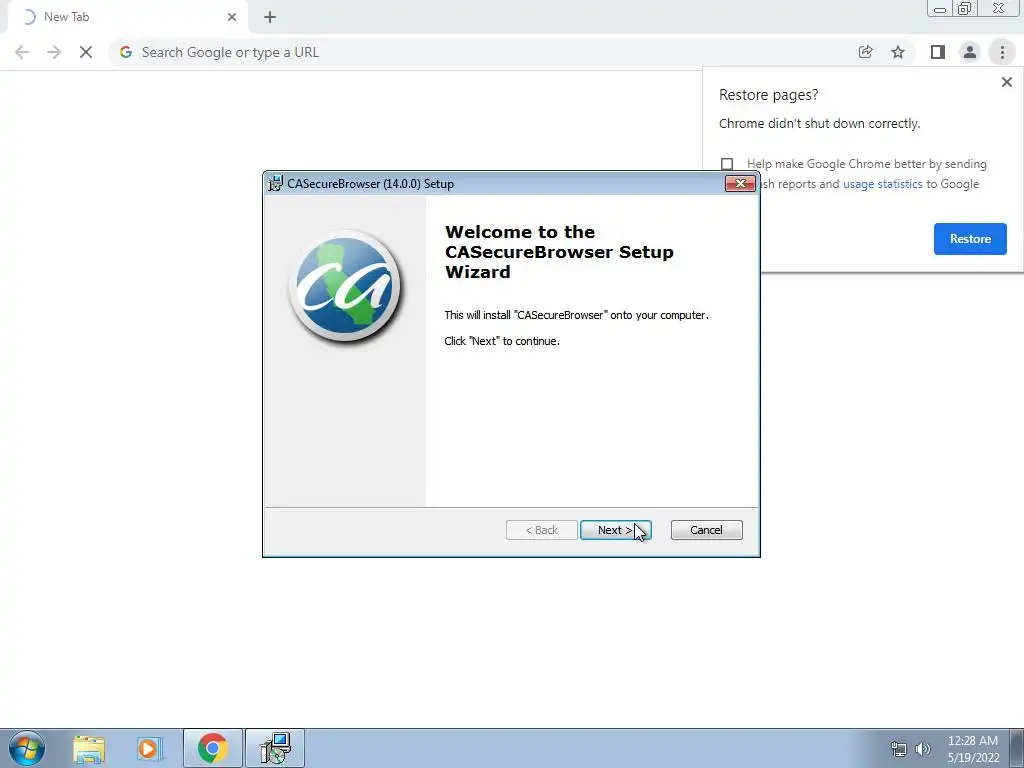Viewport: 1024px width, 768px height.
Task: Click the Restore button in Chrome
Action: (970, 238)
